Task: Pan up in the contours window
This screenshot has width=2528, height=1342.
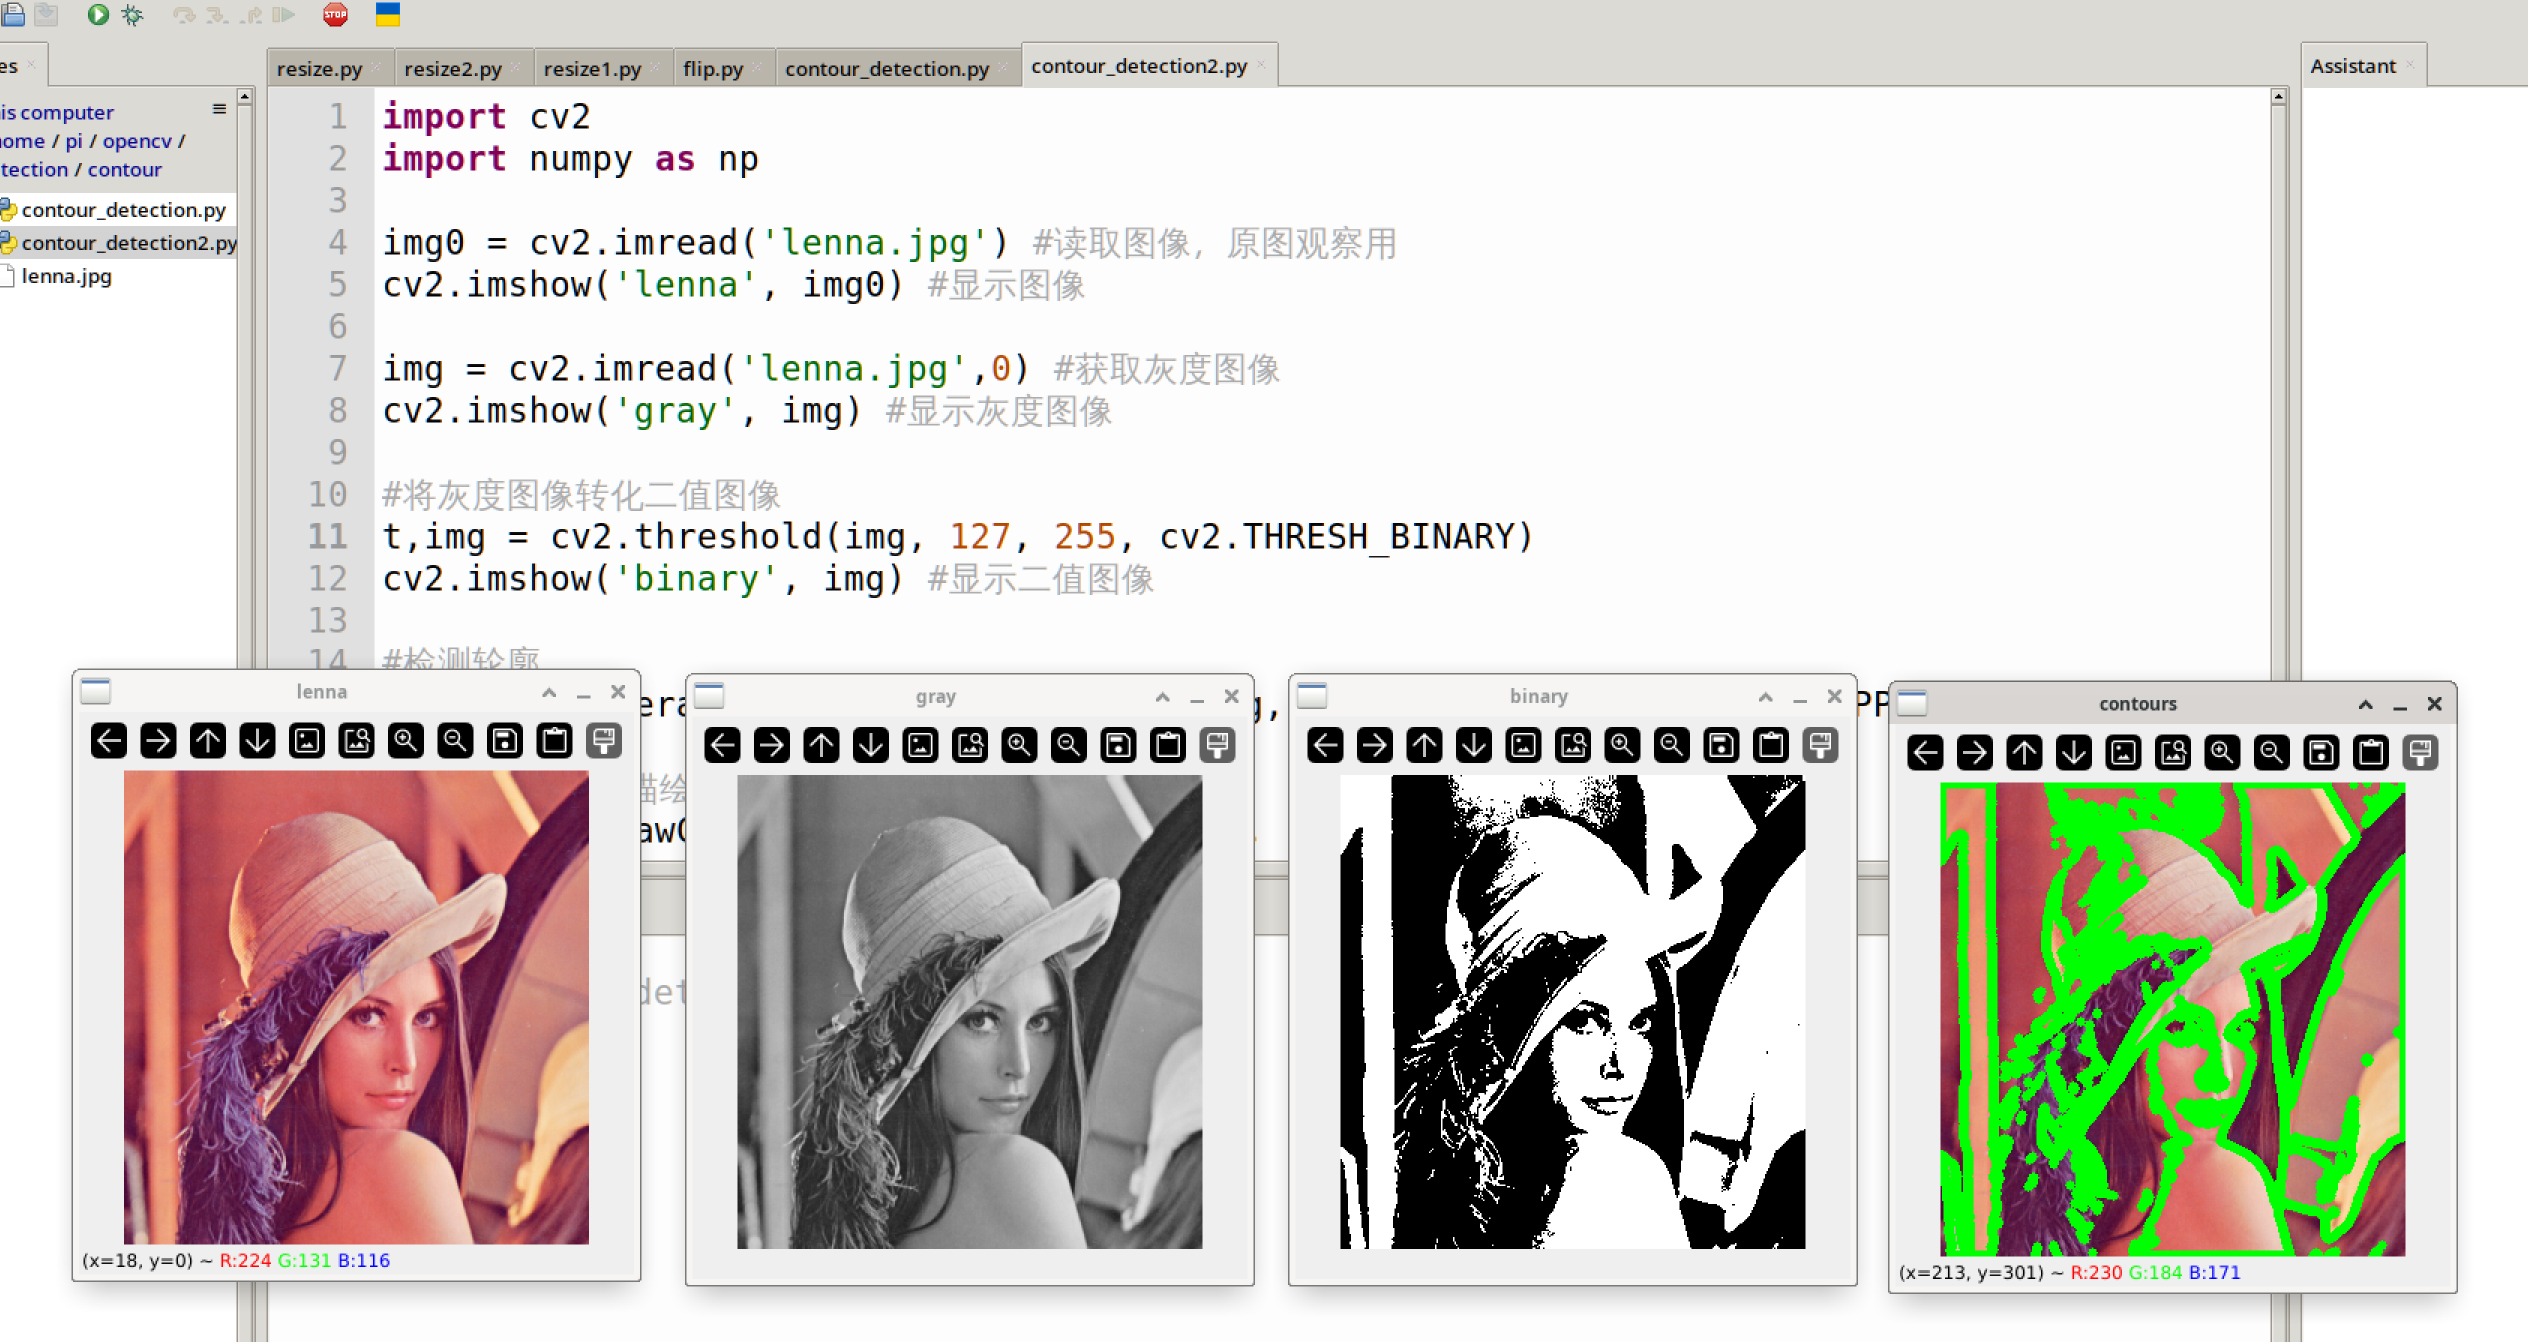Action: coord(2024,752)
